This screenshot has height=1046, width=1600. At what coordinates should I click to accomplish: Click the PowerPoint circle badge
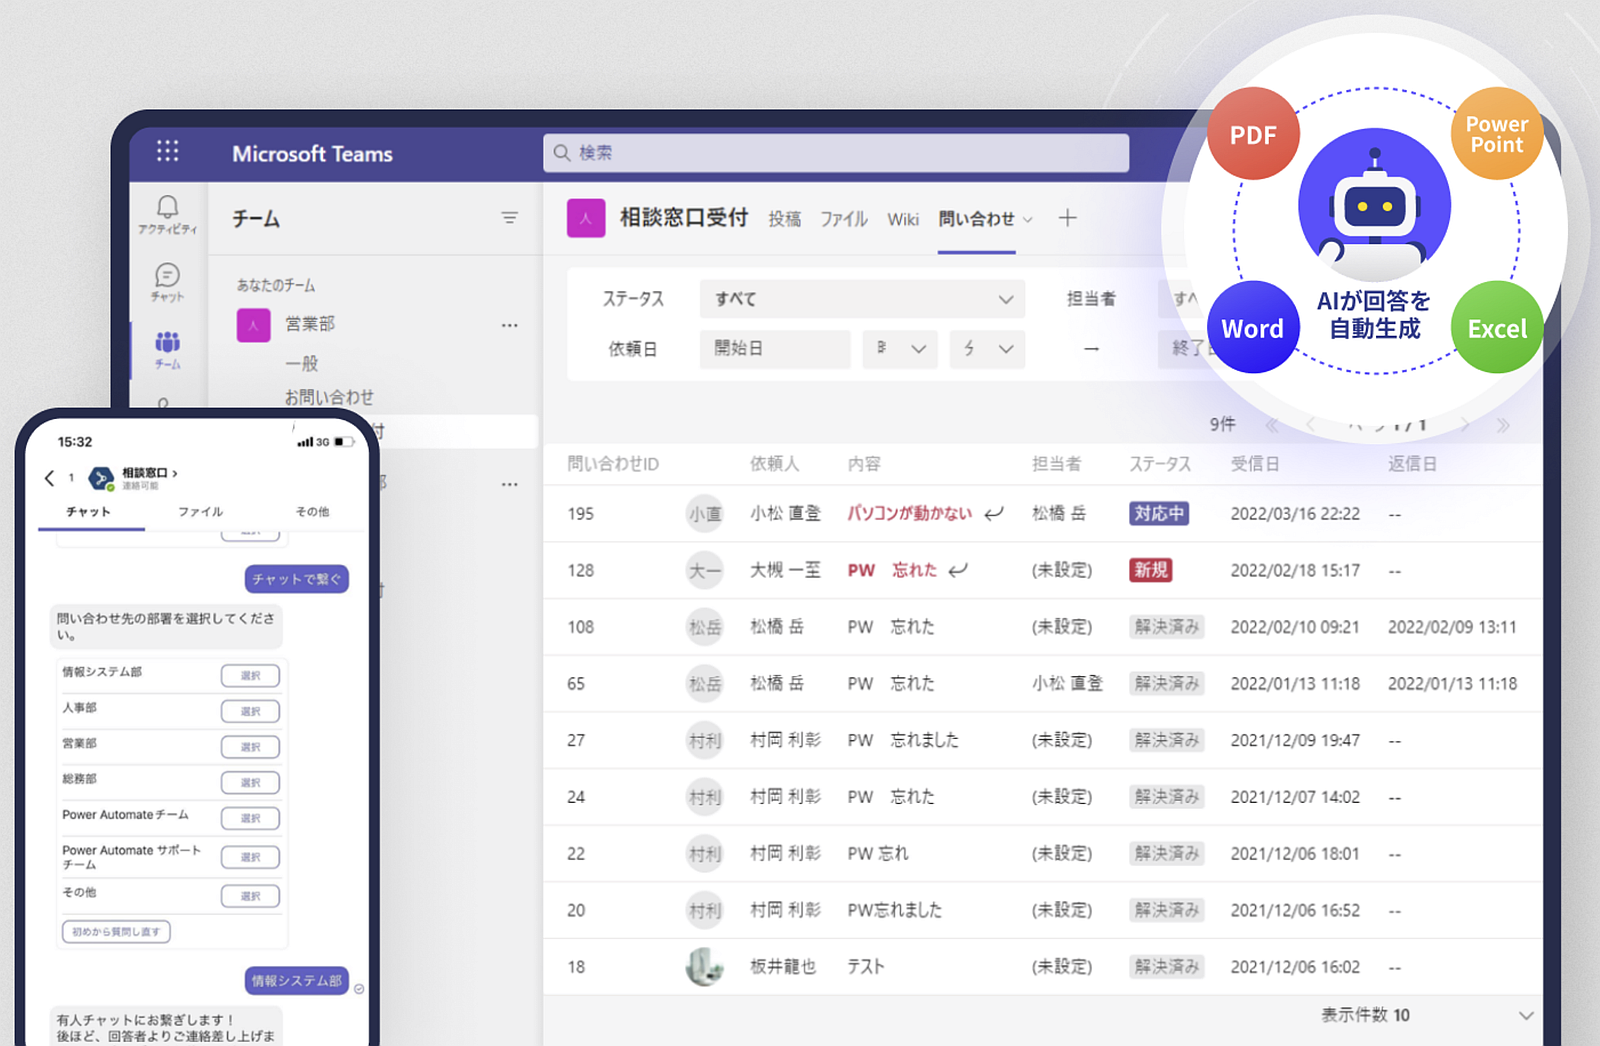(1496, 134)
